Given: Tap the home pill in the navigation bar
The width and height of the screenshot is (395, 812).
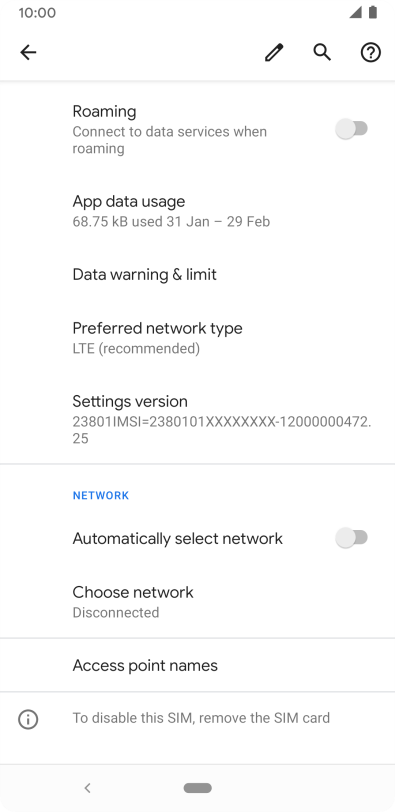Looking at the screenshot, I should pyautogui.click(x=197, y=788).
